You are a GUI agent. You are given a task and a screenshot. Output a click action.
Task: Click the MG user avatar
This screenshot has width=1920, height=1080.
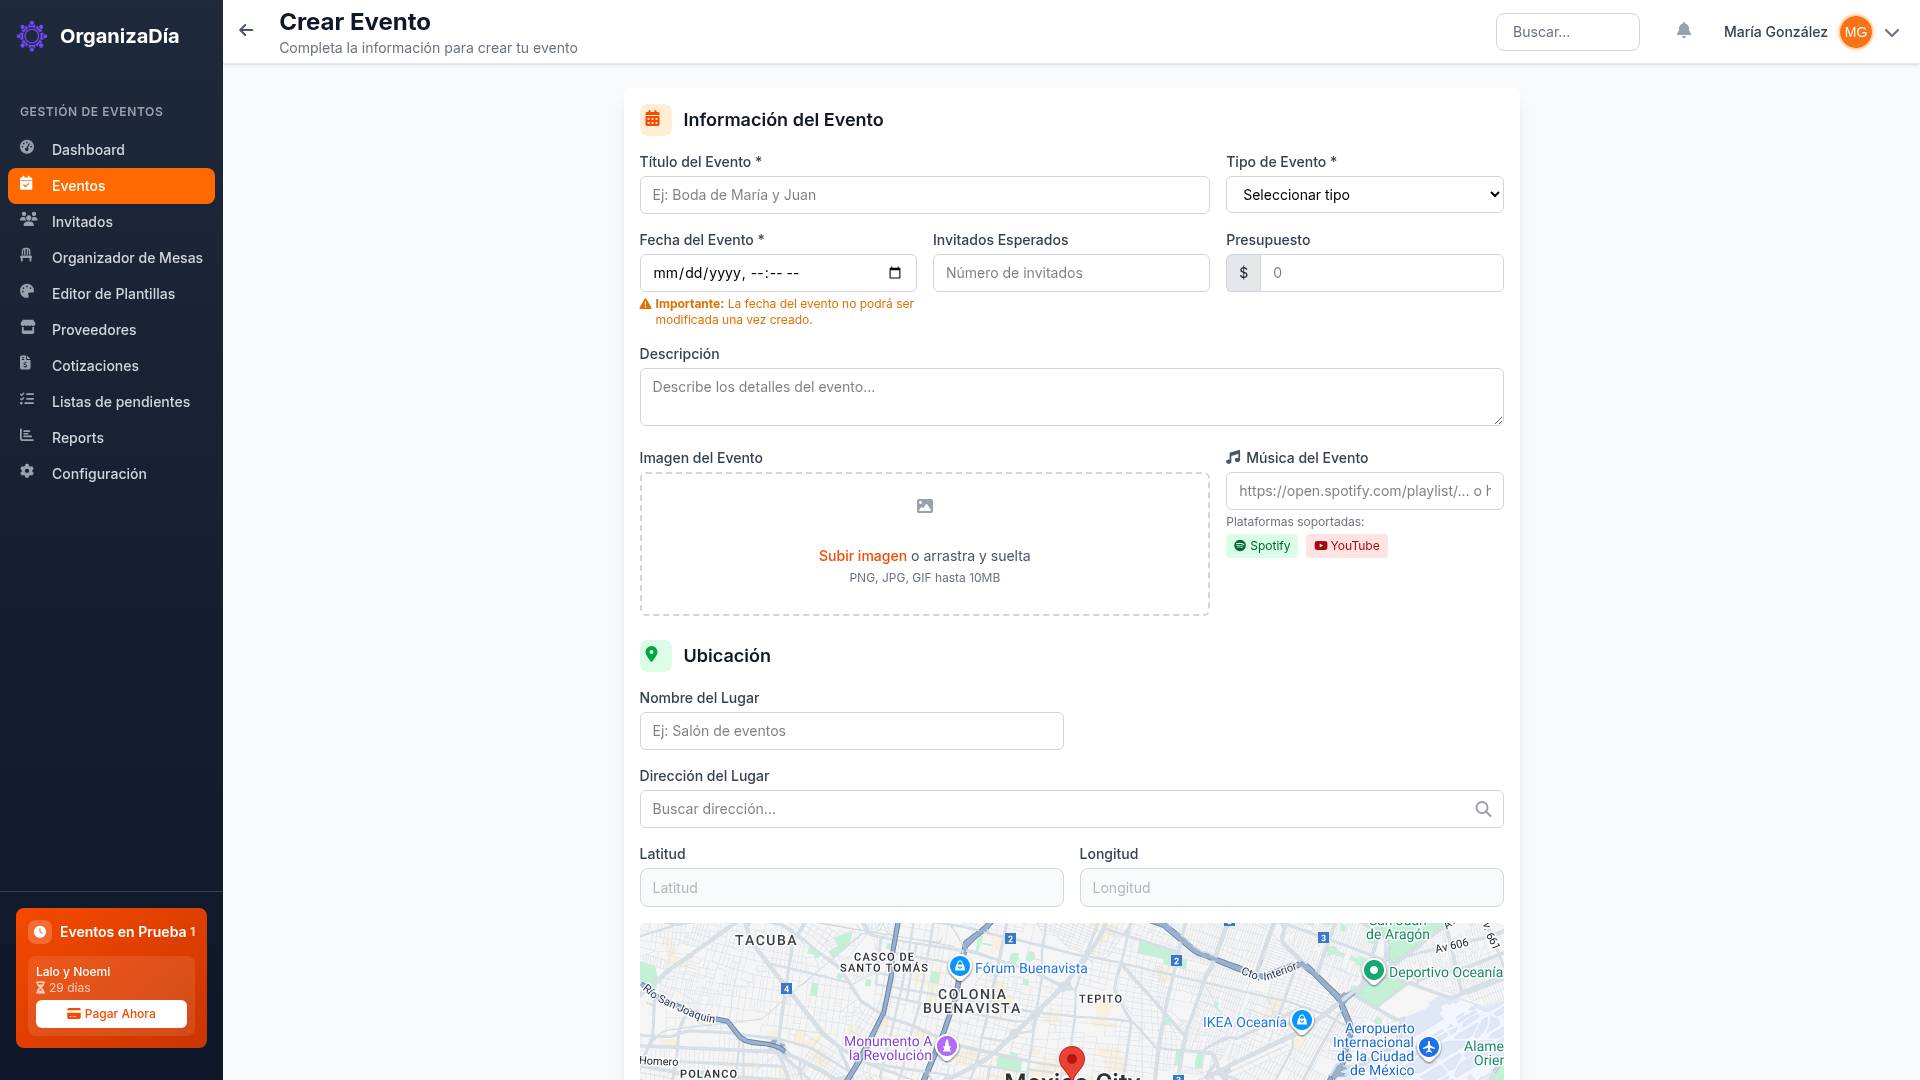coord(1855,32)
